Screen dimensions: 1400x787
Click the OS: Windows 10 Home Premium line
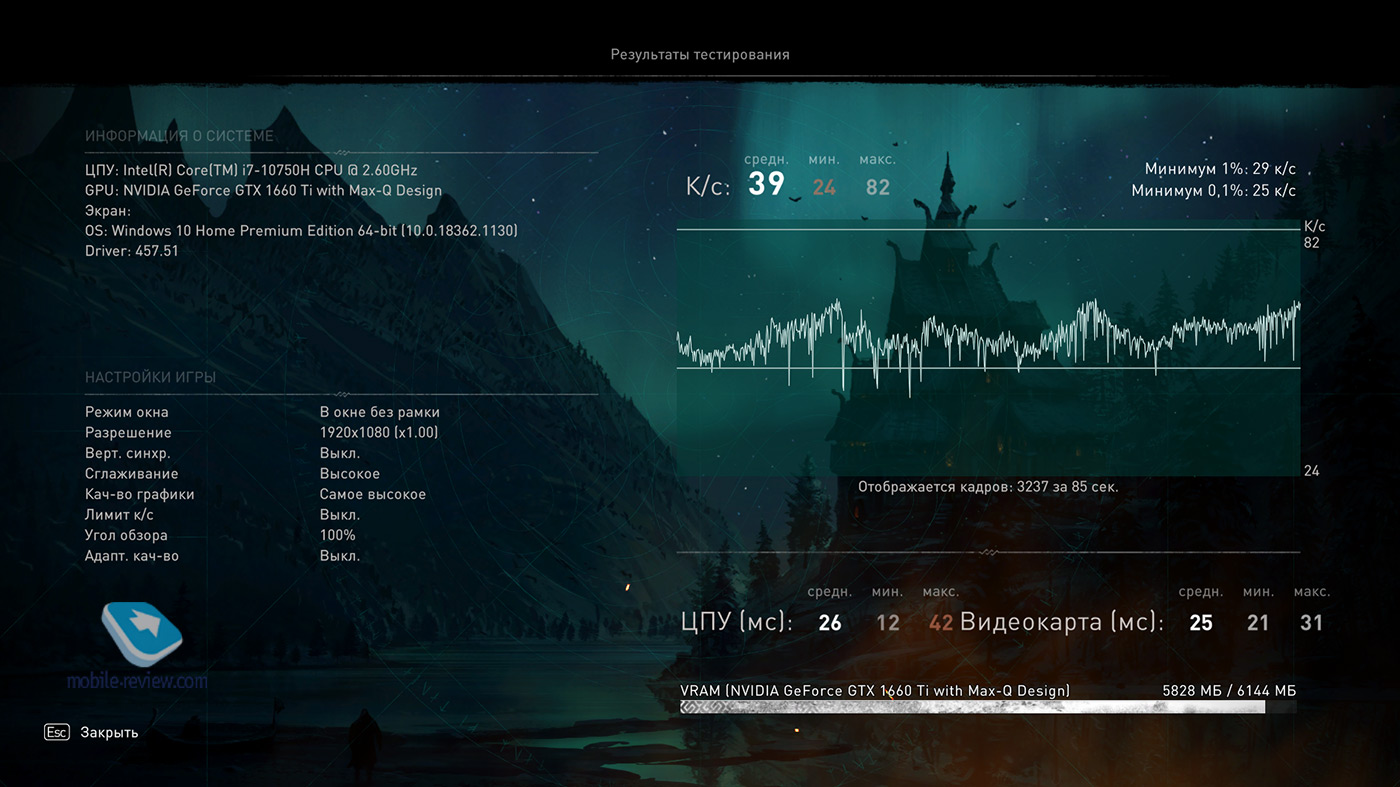(301, 231)
